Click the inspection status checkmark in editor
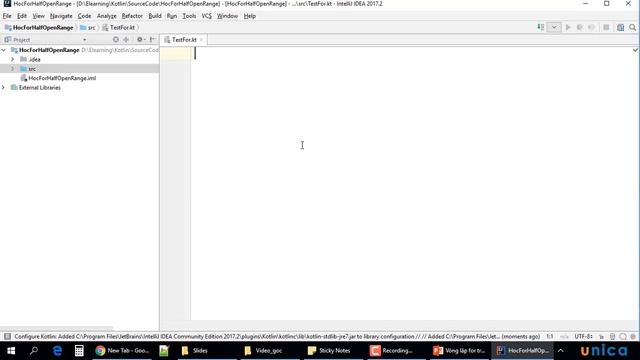The height and width of the screenshot is (360, 640). coord(636,50)
